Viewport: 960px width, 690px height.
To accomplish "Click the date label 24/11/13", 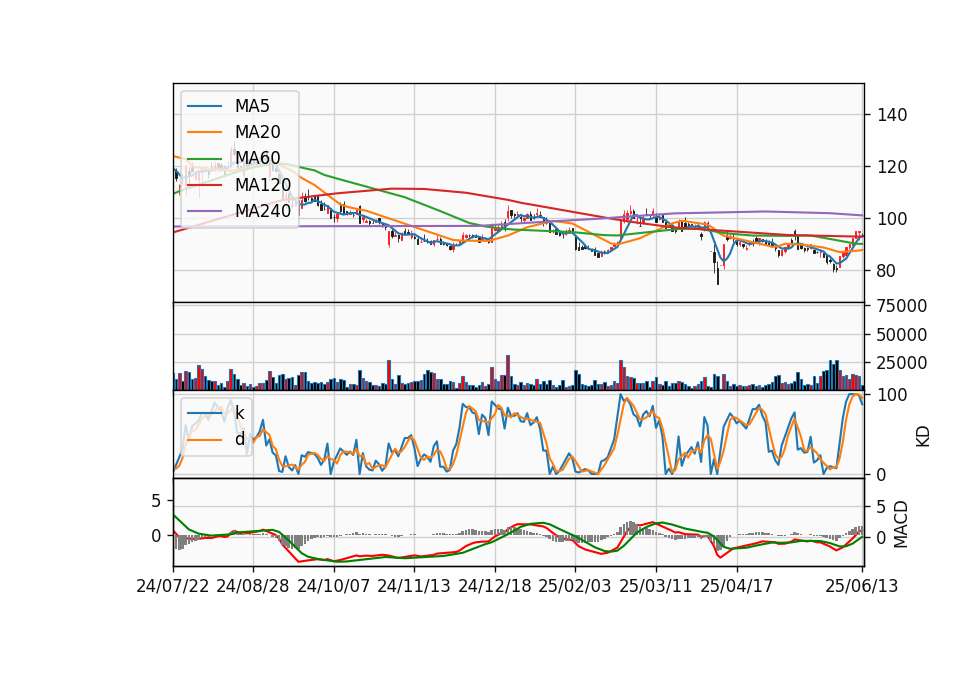I will point(414,586).
